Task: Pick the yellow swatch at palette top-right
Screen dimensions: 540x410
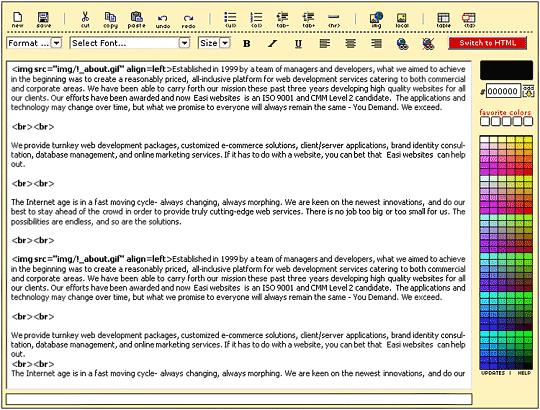Action: [x=528, y=139]
